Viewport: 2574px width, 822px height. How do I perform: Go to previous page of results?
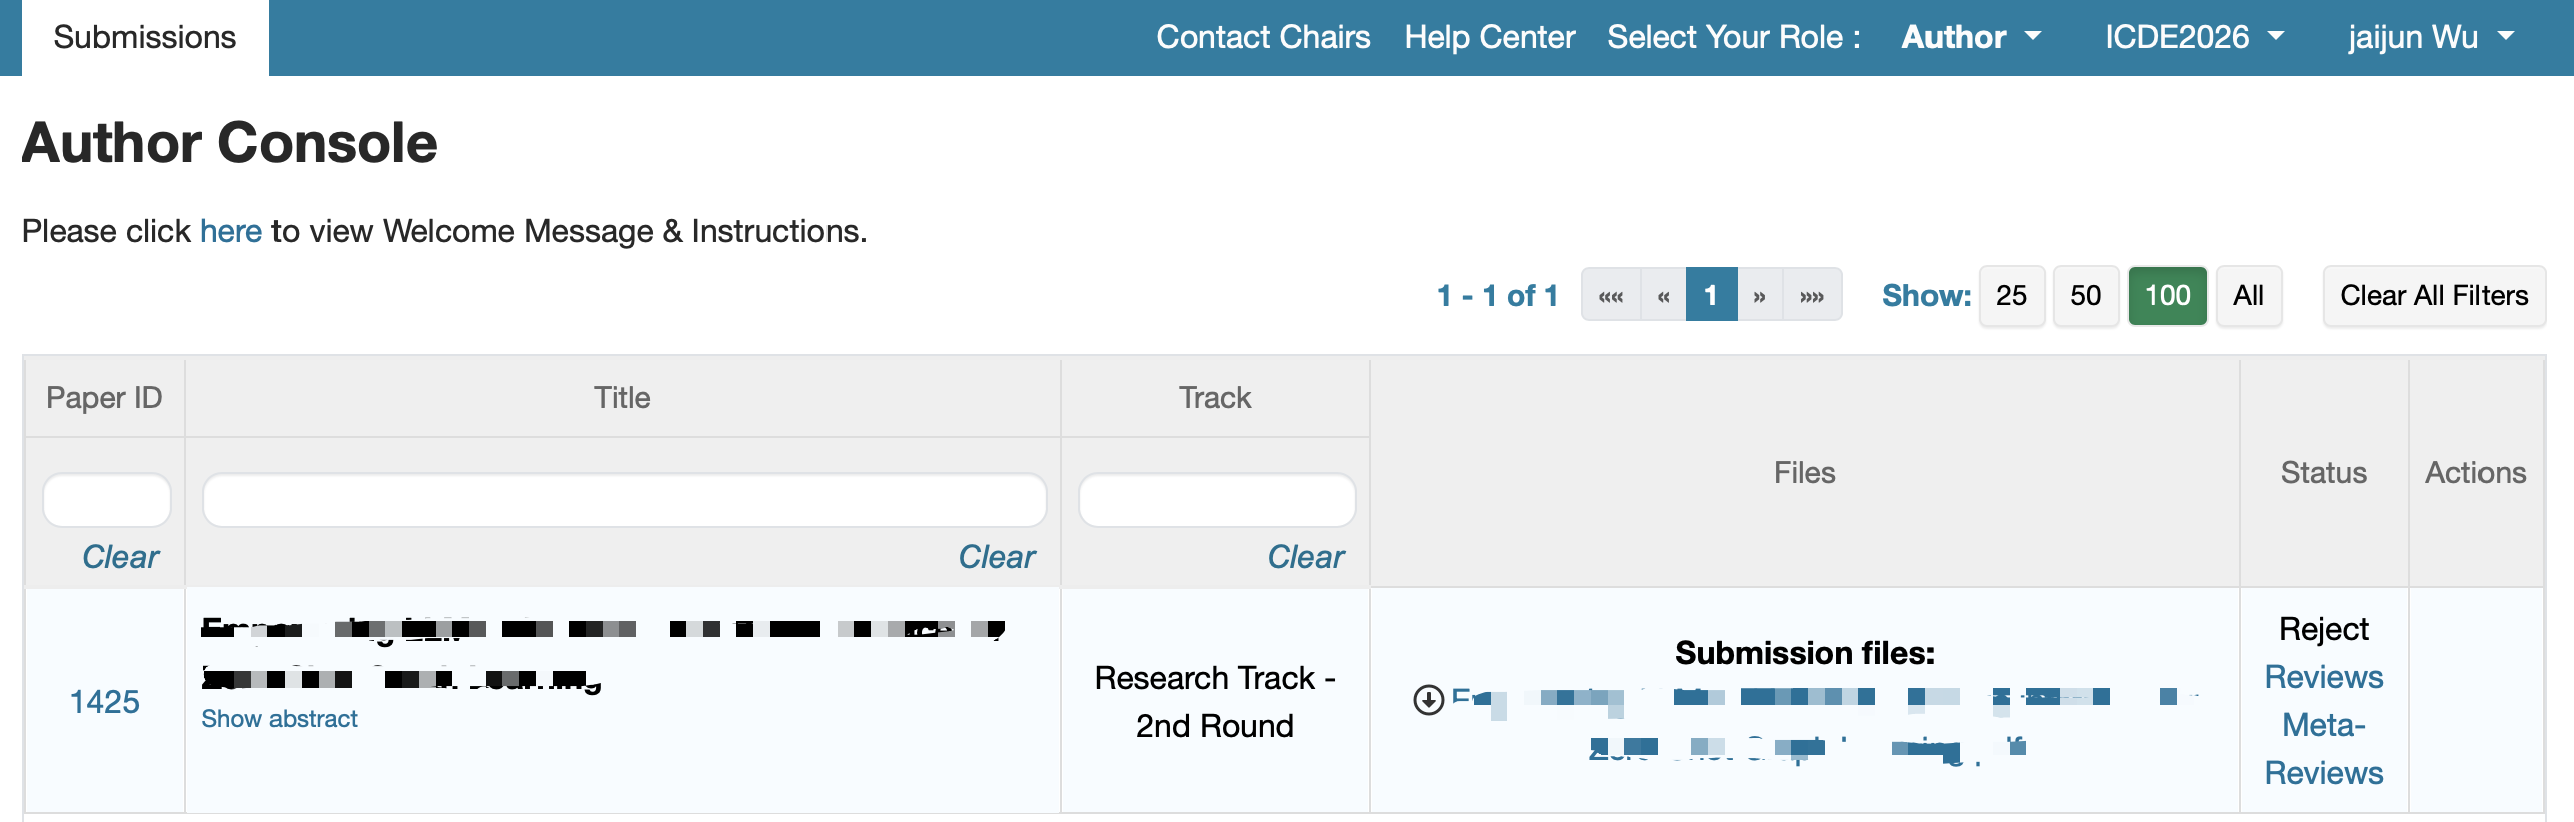(x=1663, y=296)
